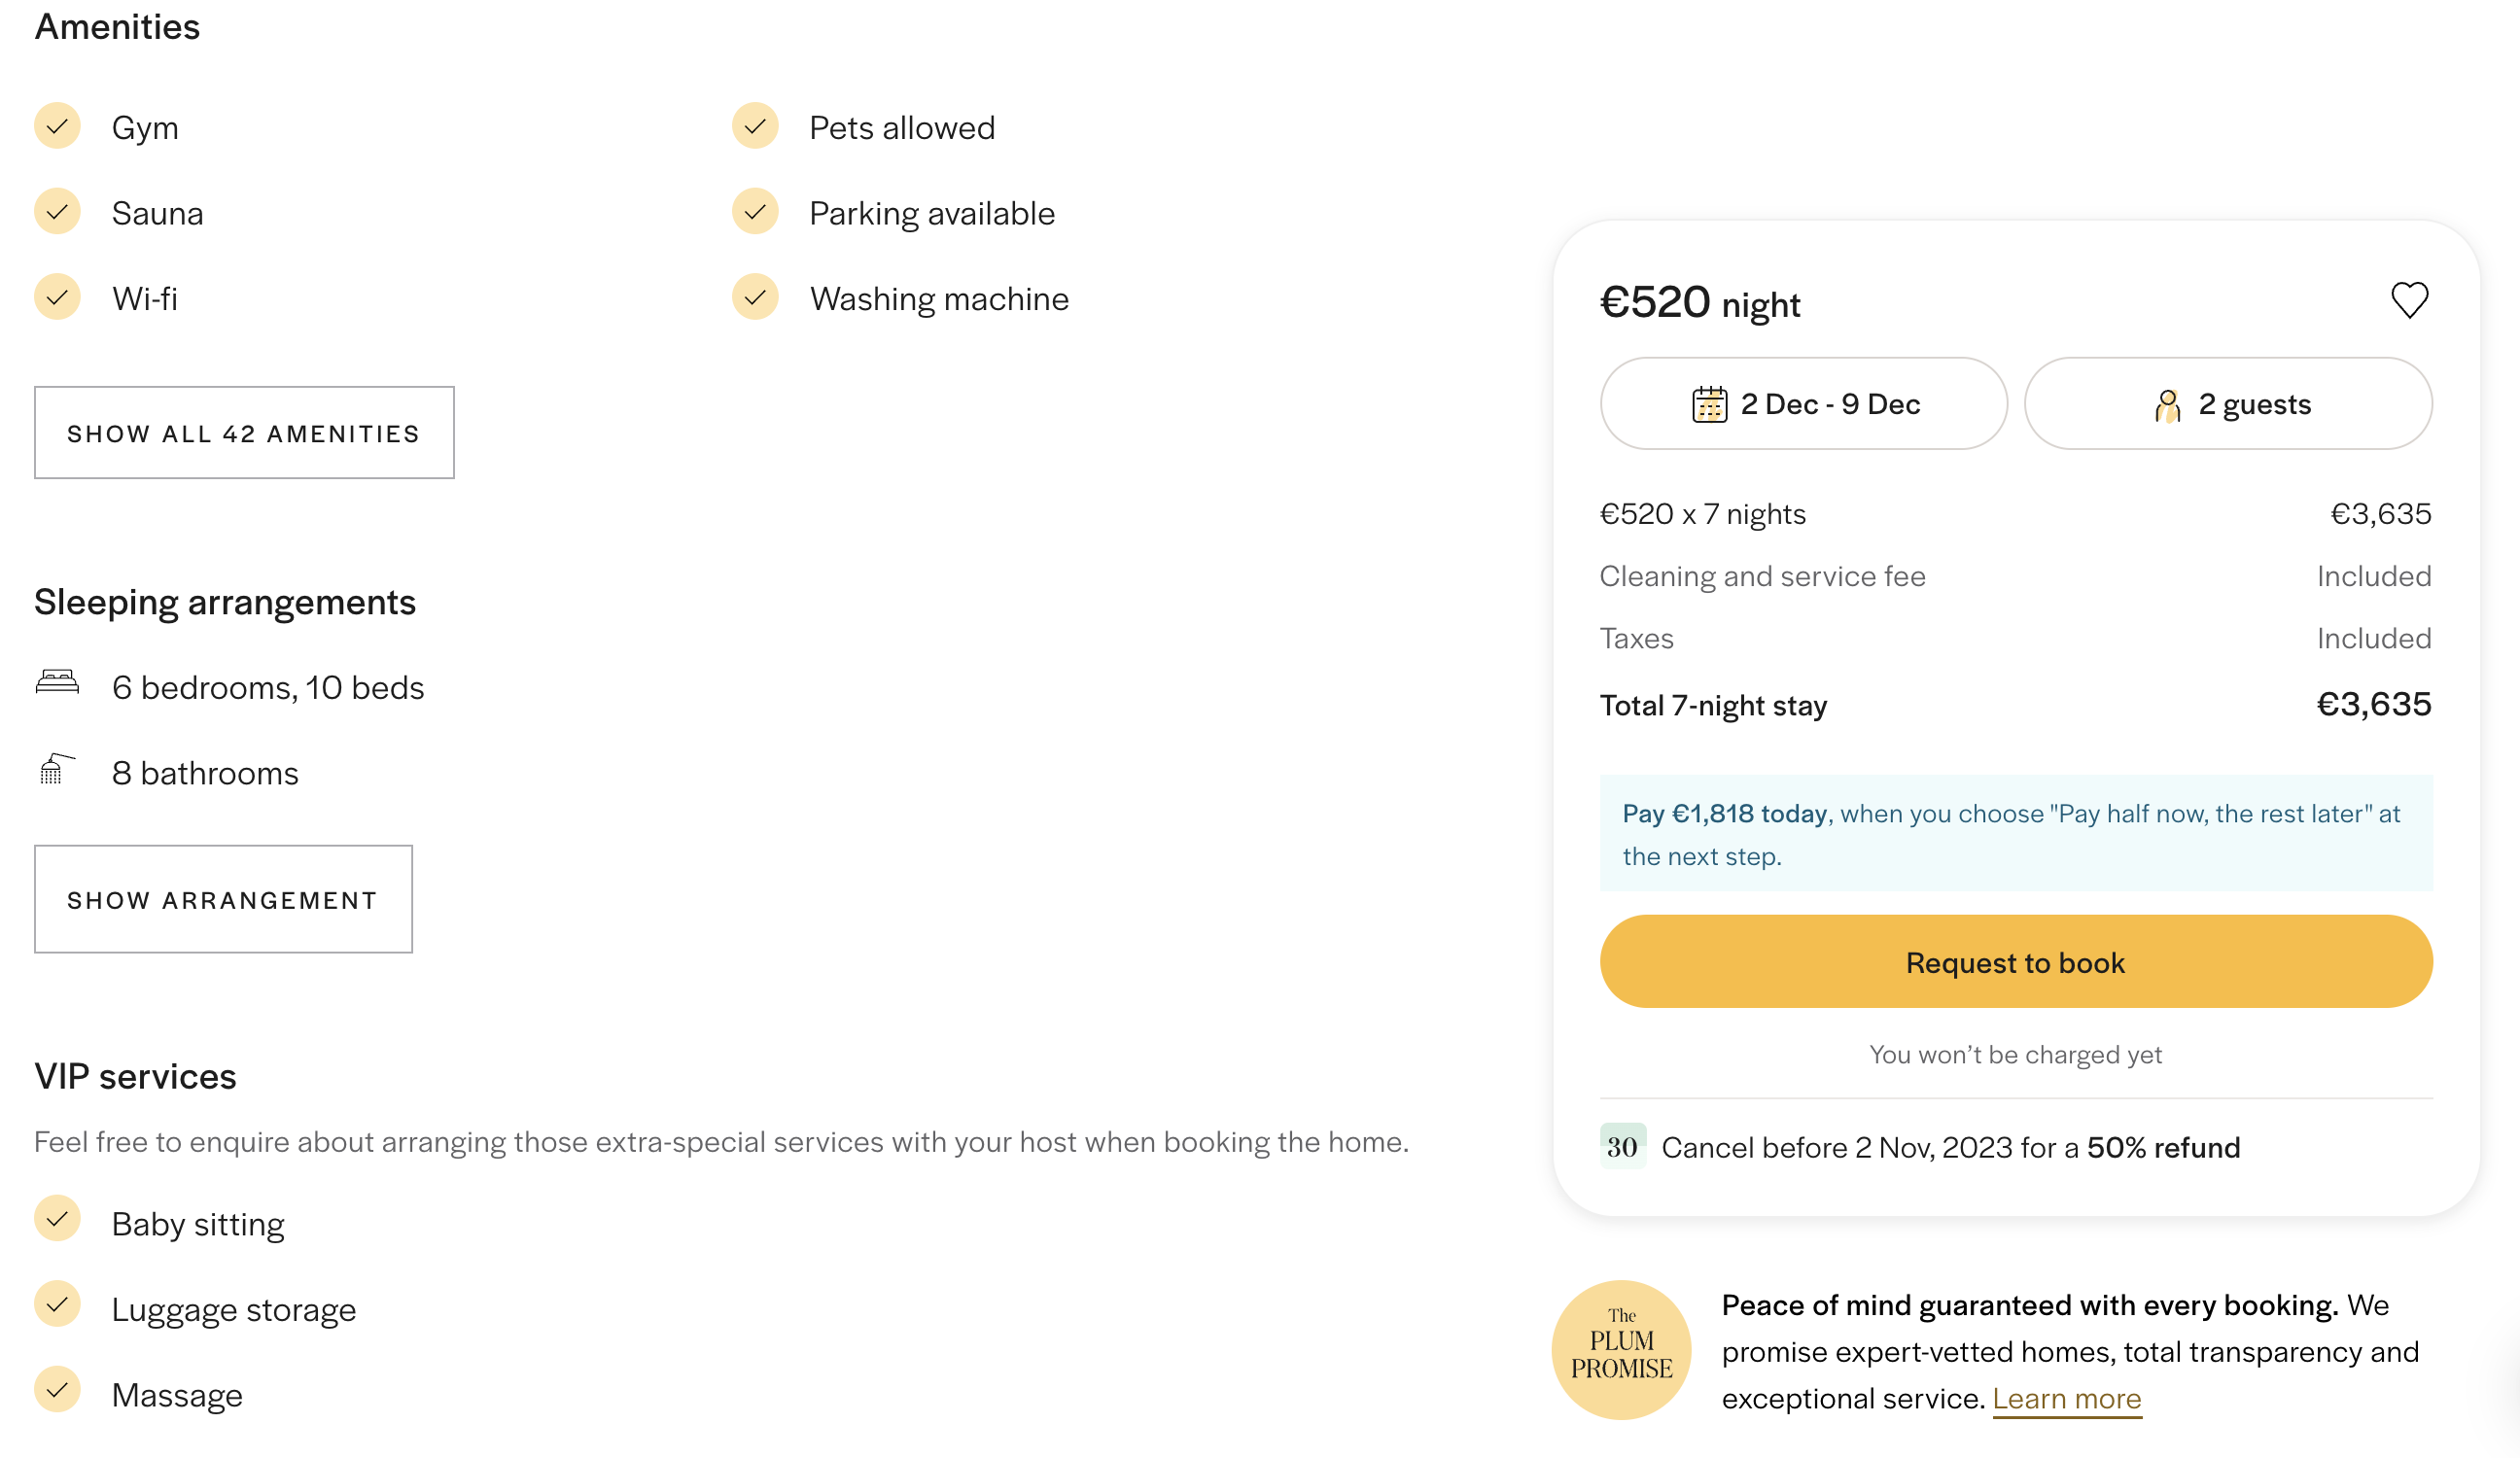Click the Massage service checkmark

pyautogui.click(x=57, y=1389)
